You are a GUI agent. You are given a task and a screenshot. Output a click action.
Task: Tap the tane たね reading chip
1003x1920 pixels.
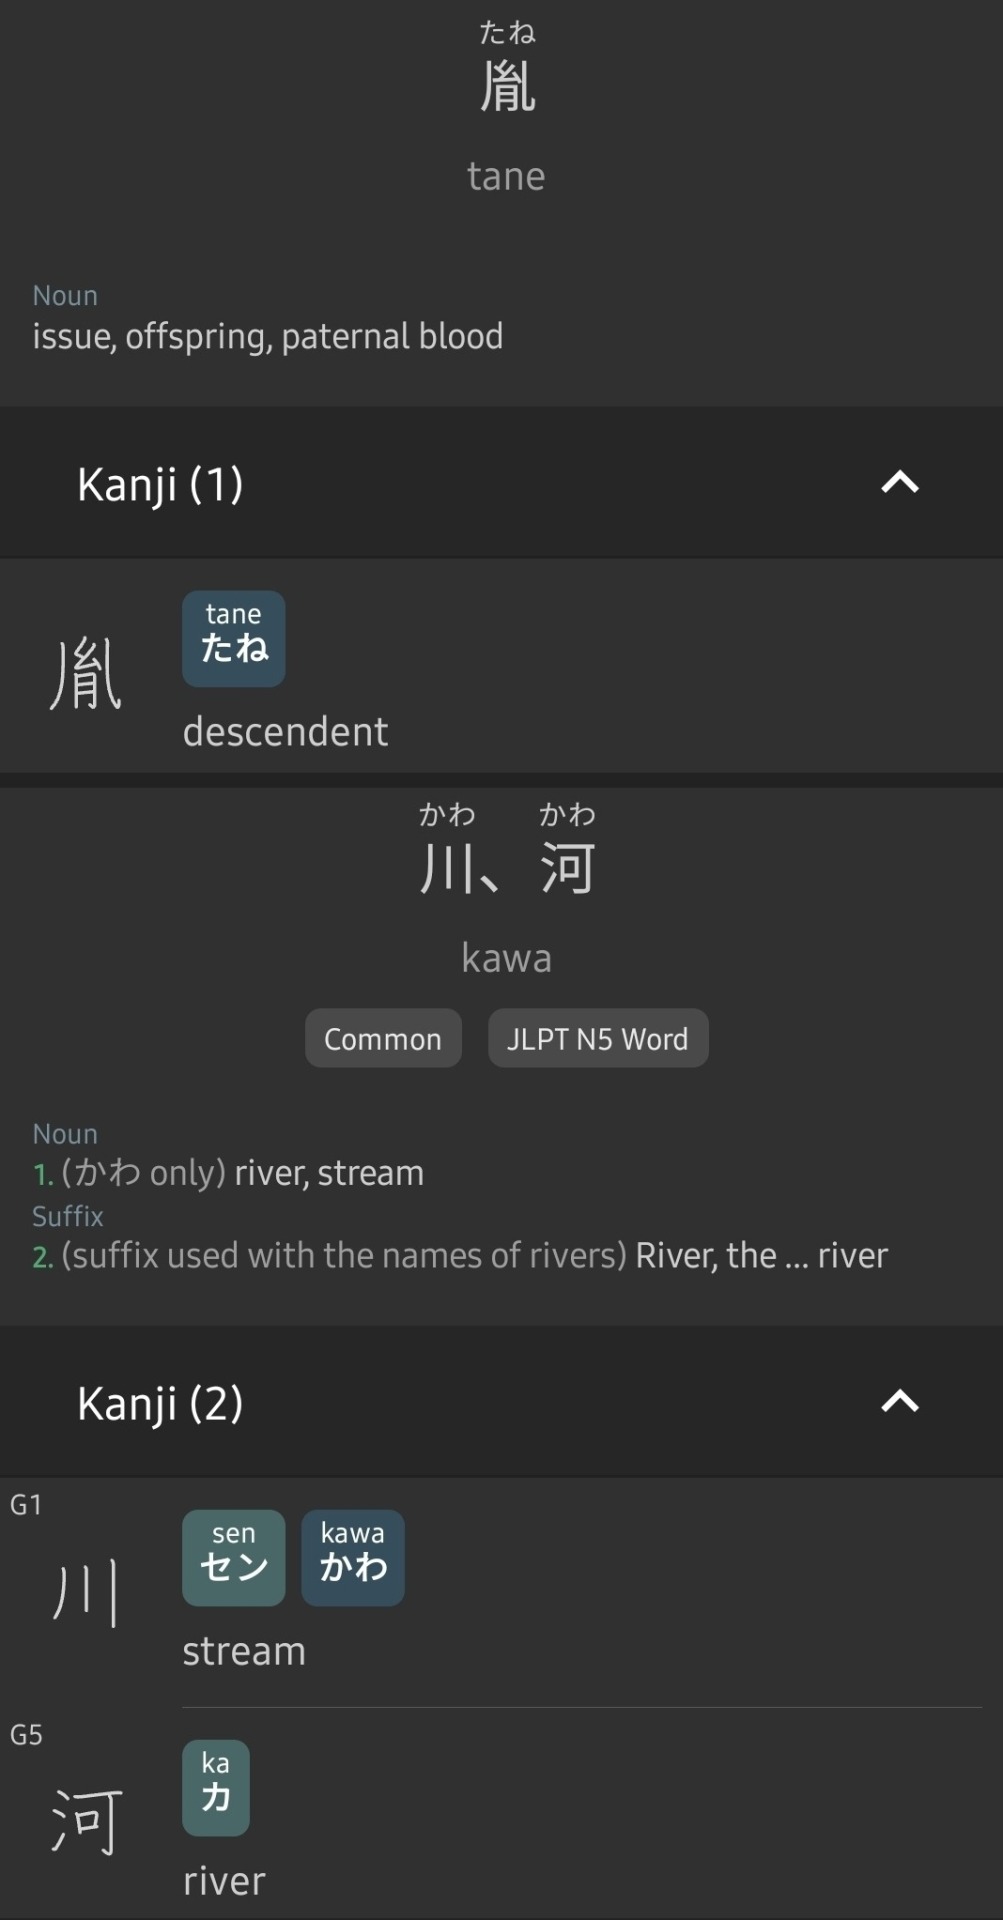point(233,638)
